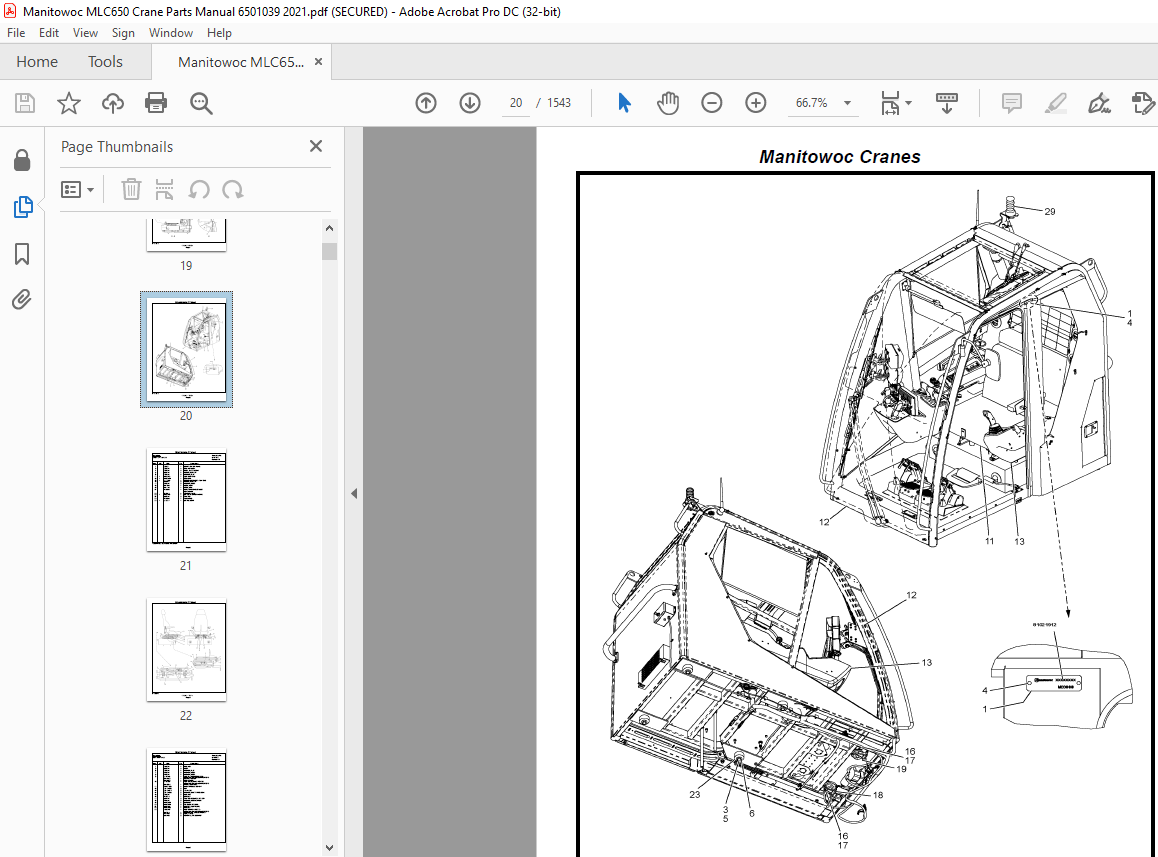Screen dimensions: 1158x857
Task: Close the Manitowoc MLC65 document tab
Action: pos(318,62)
